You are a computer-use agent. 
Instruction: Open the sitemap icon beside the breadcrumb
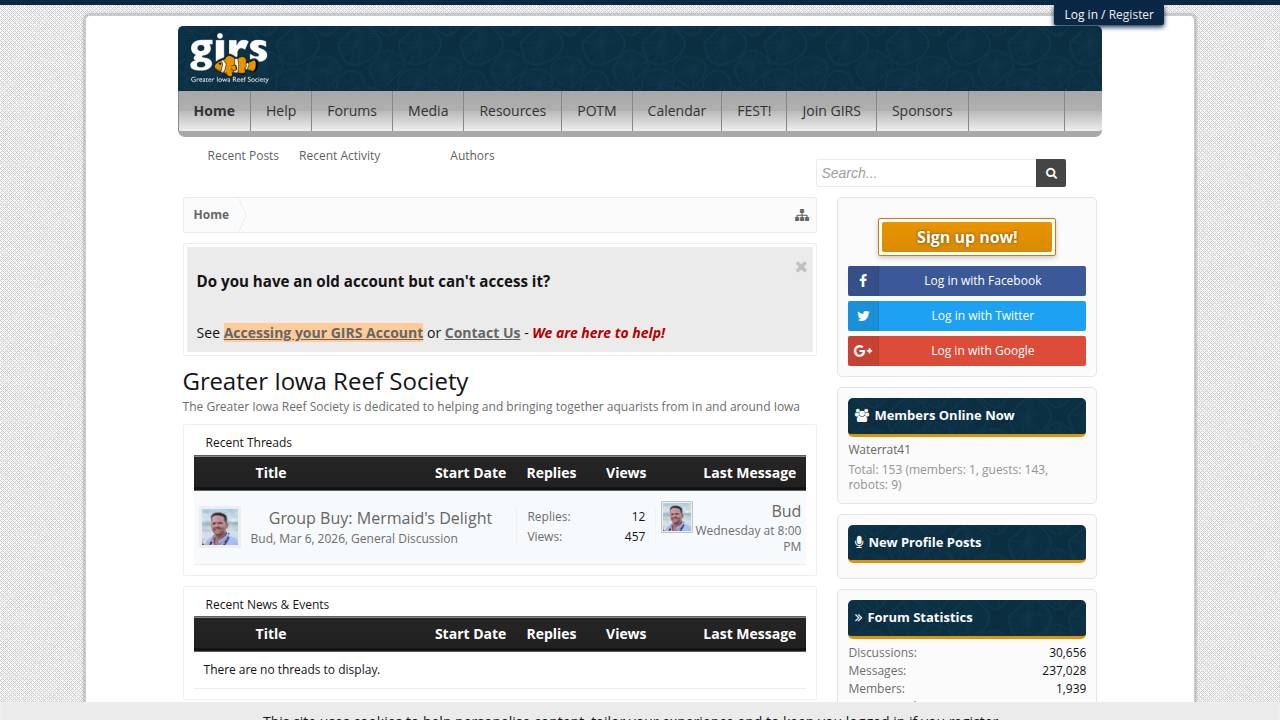point(801,214)
